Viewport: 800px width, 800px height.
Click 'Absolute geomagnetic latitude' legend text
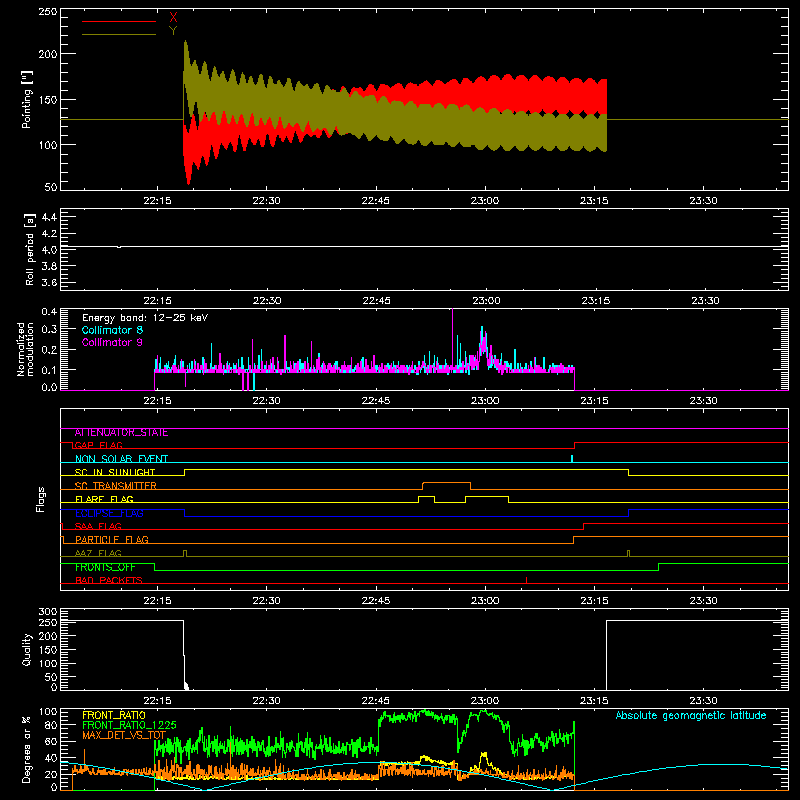[691, 715]
